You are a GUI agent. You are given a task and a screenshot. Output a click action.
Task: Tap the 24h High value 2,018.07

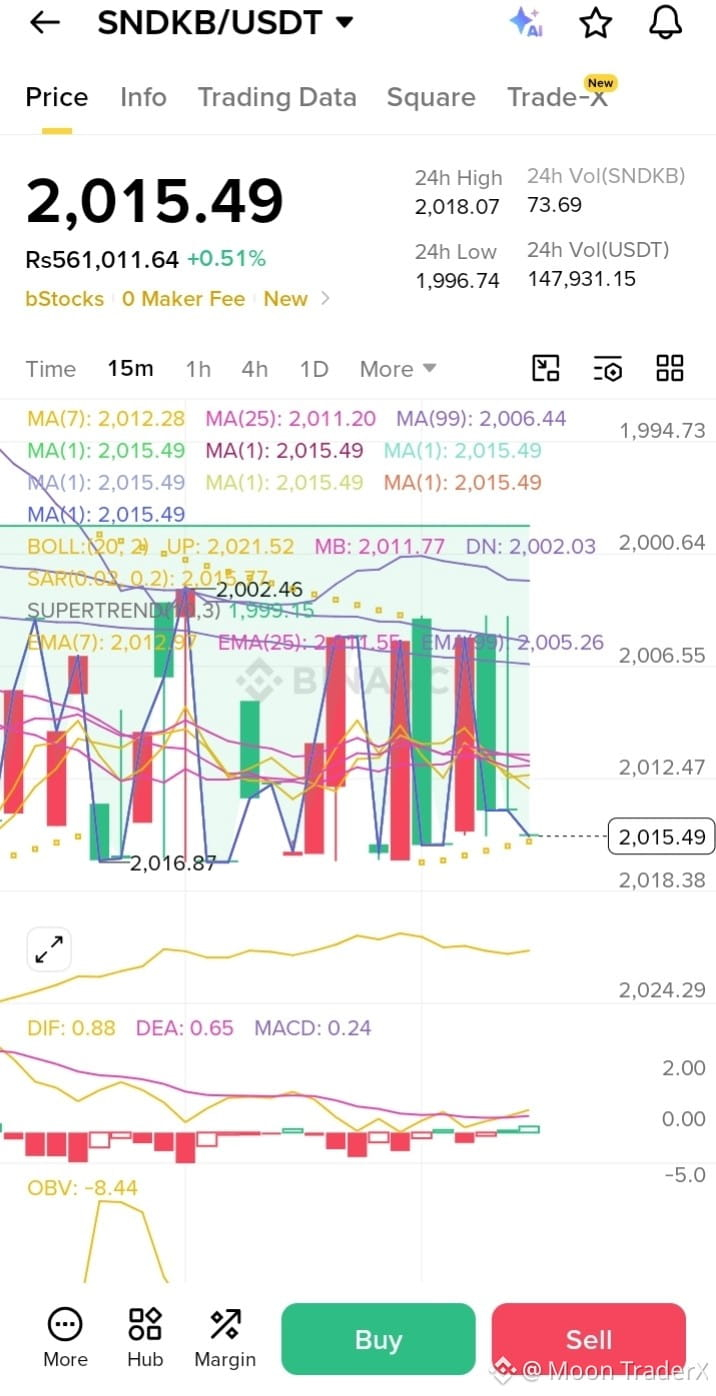pyautogui.click(x=457, y=208)
